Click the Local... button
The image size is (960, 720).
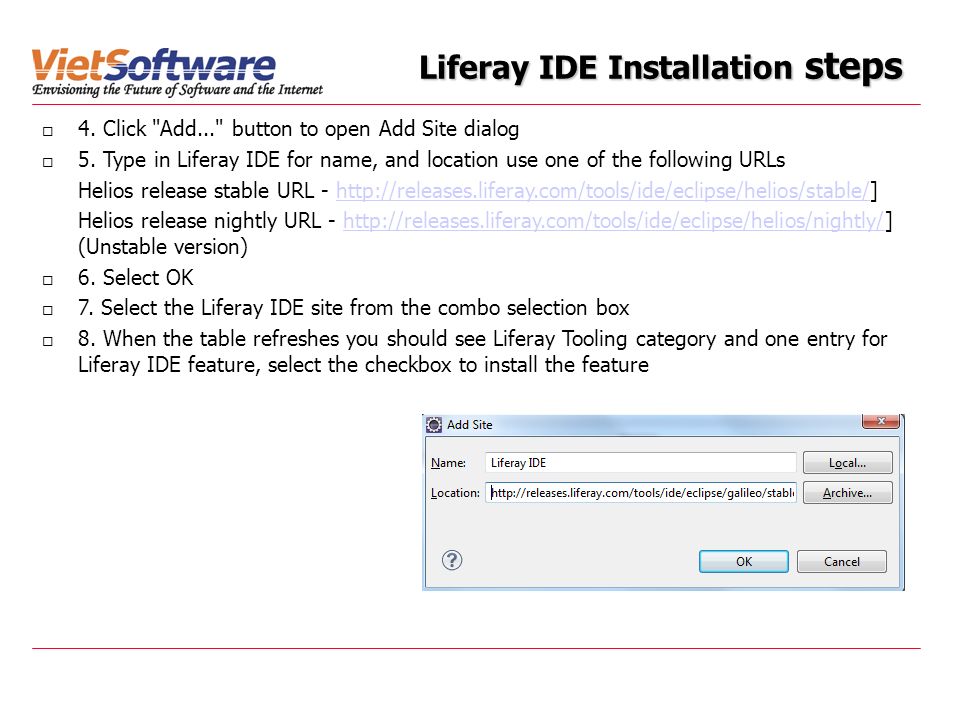[x=847, y=463]
